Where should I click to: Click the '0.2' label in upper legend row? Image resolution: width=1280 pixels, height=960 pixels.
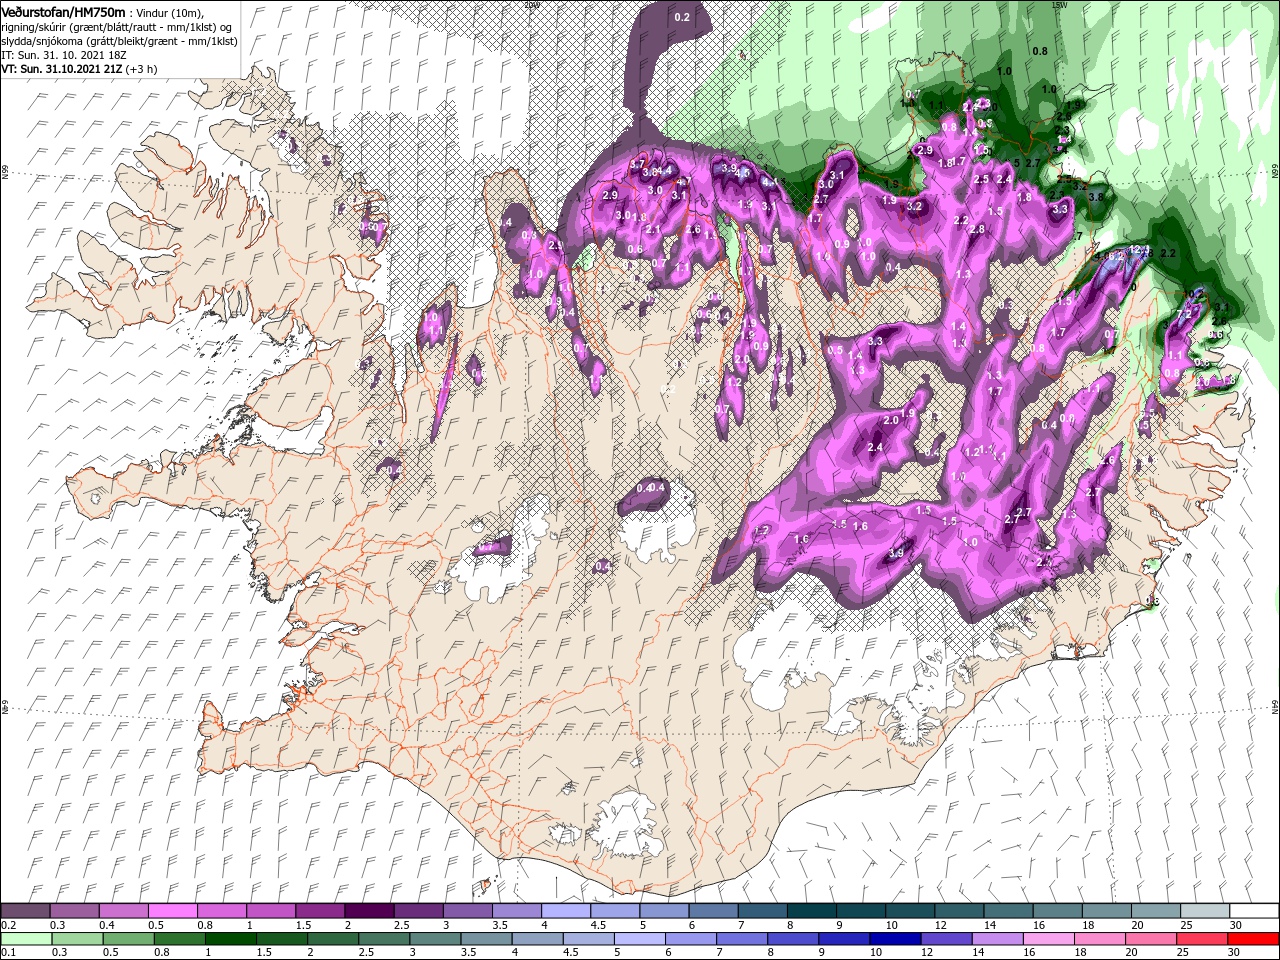(8, 925)
